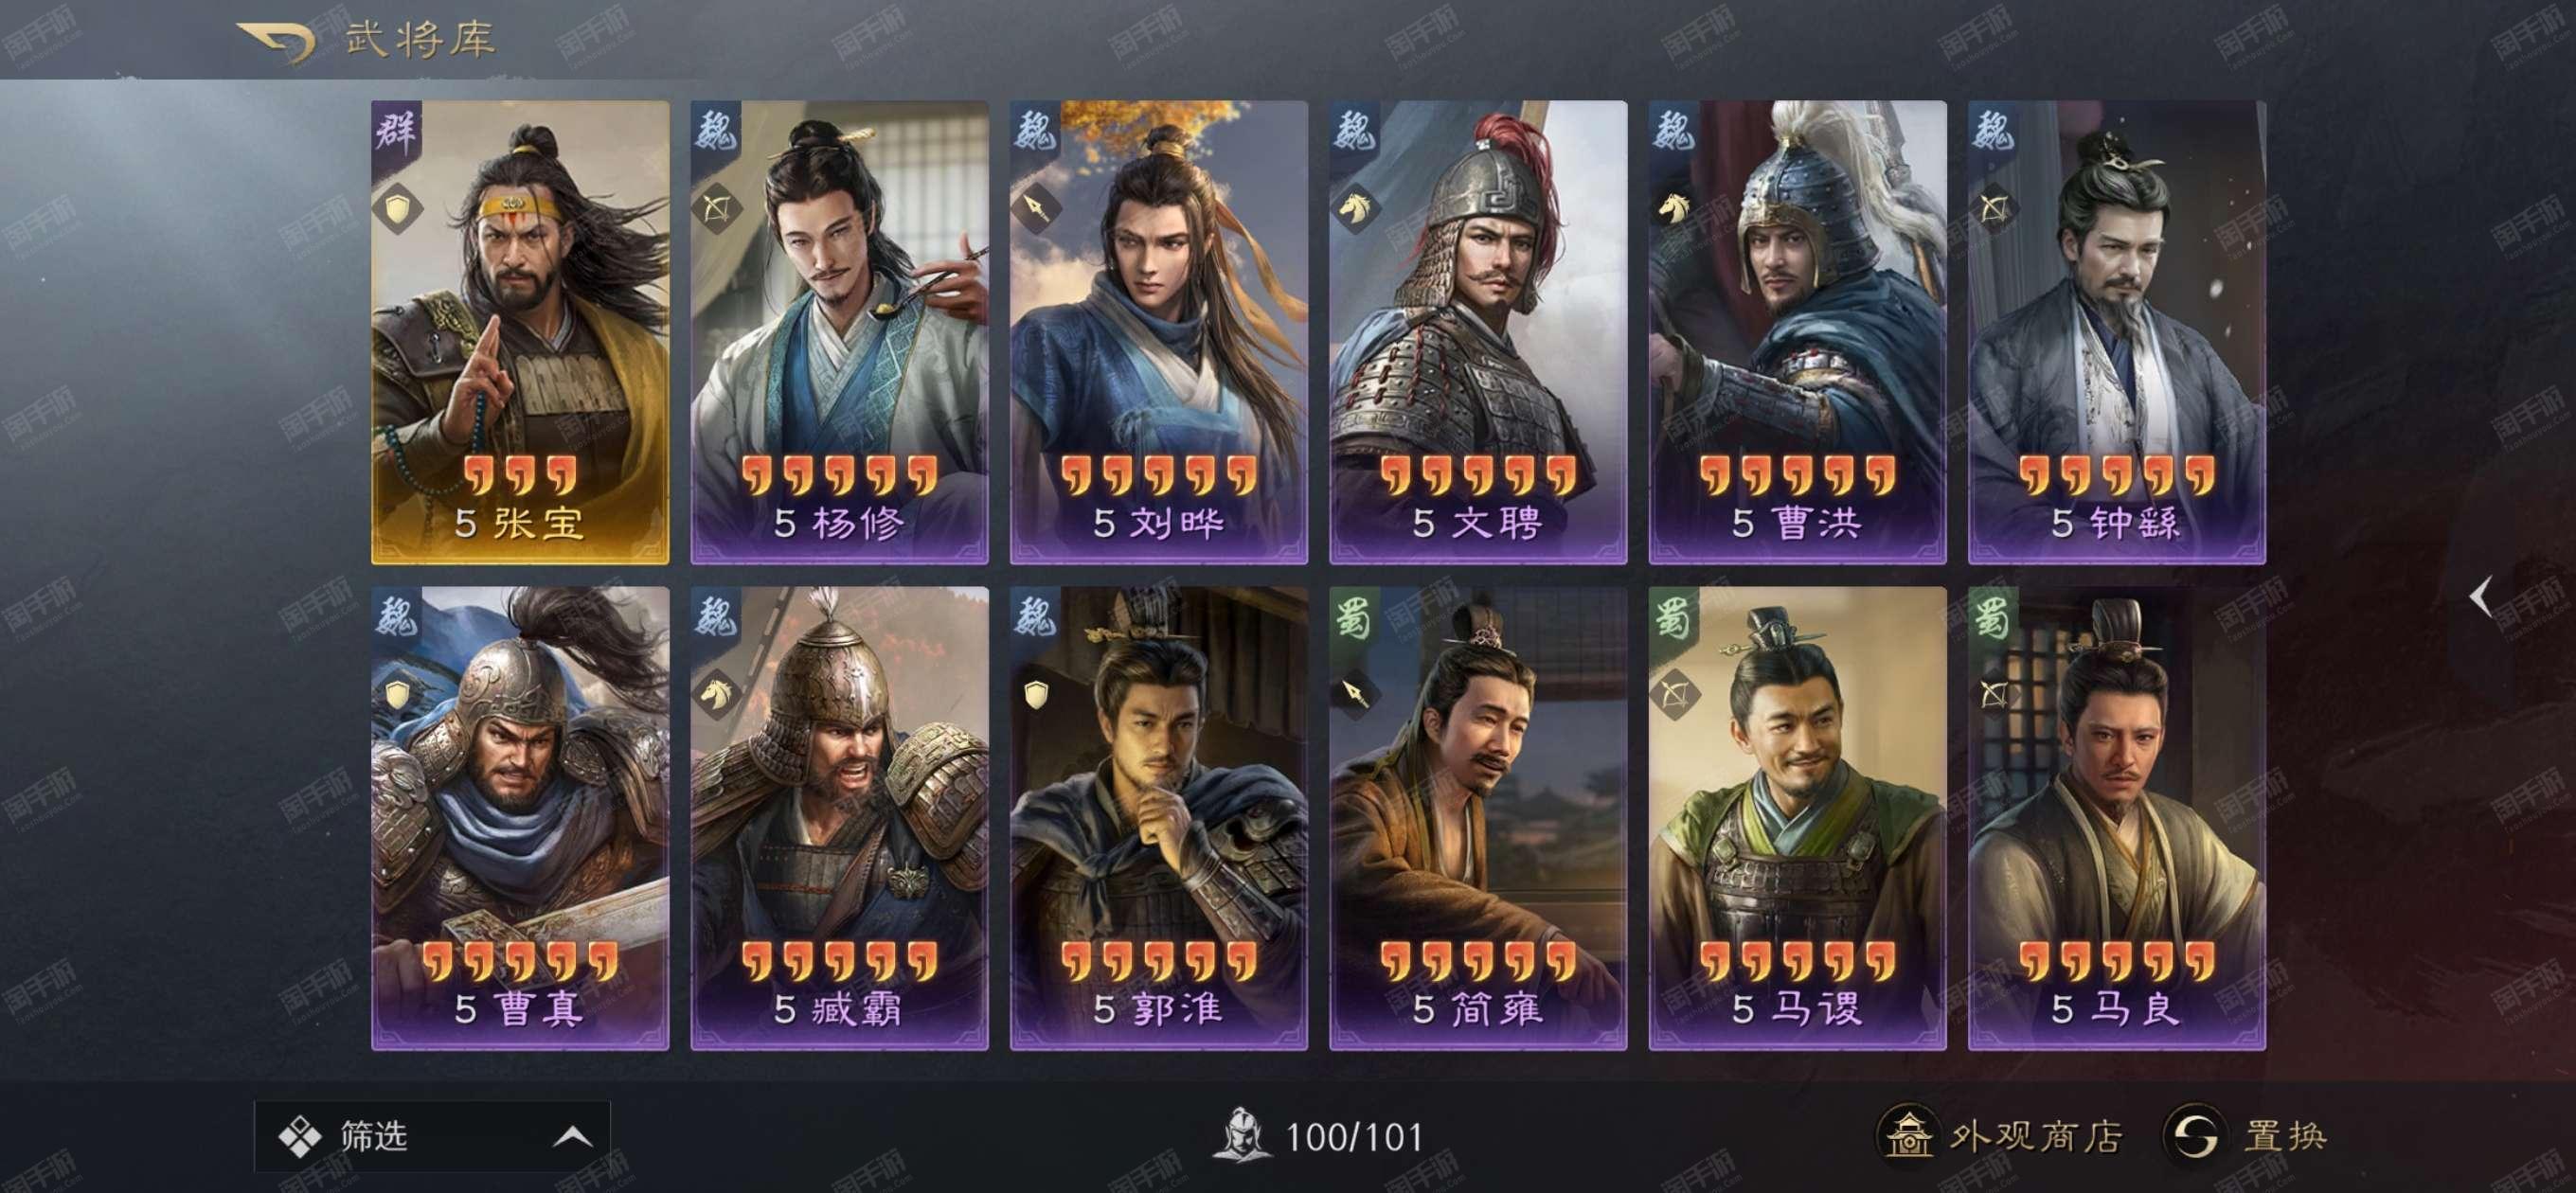Click the shield troop icon on 张宝 card
2576x1193 pixels.
(x=397, y=209)
